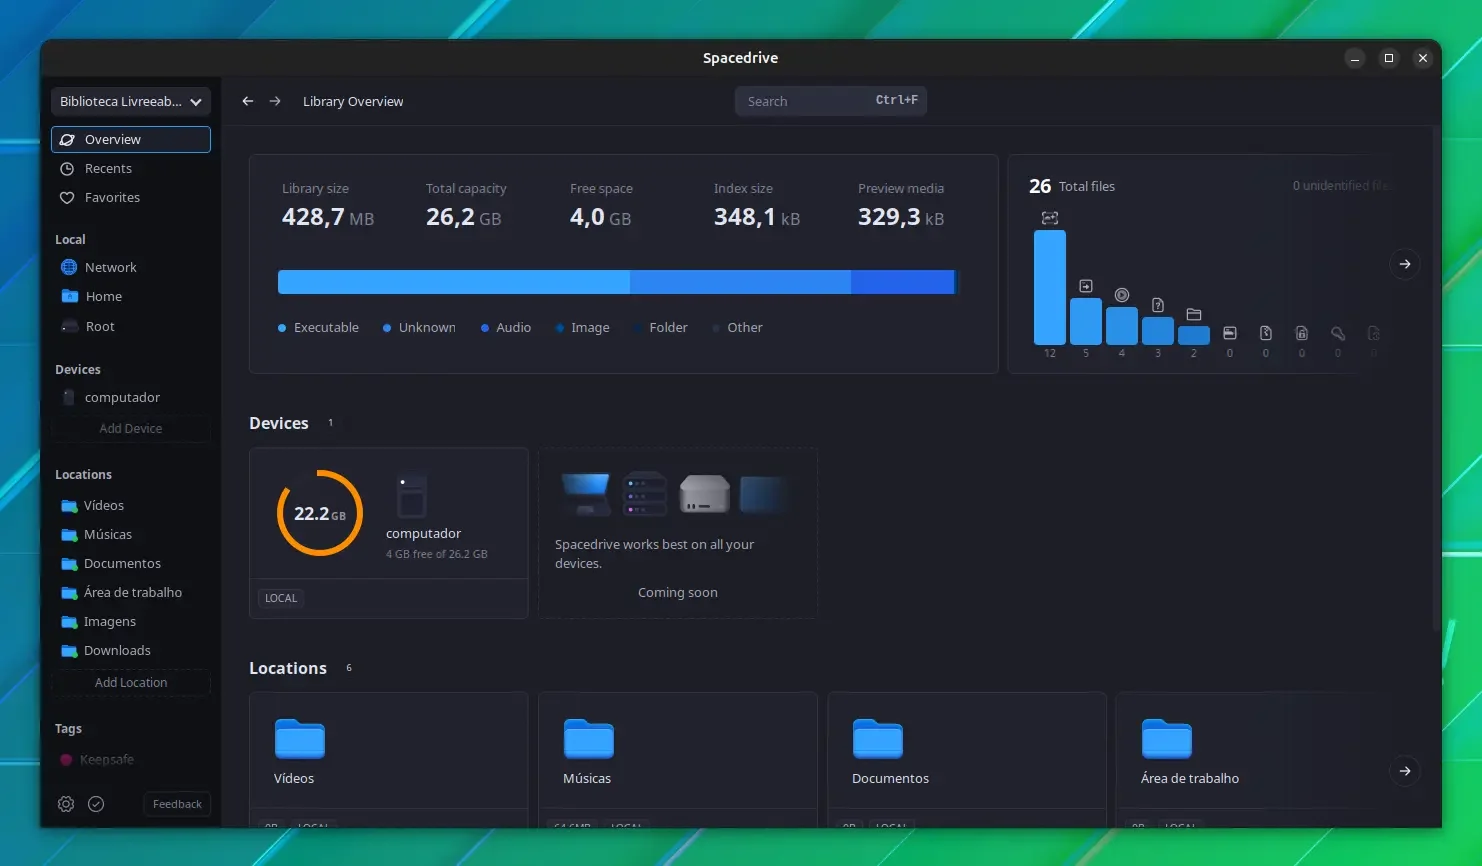This screenshot has width=1482, height=866.
Task: Click the Recents clock icon
Action: (x=67, y=169)
